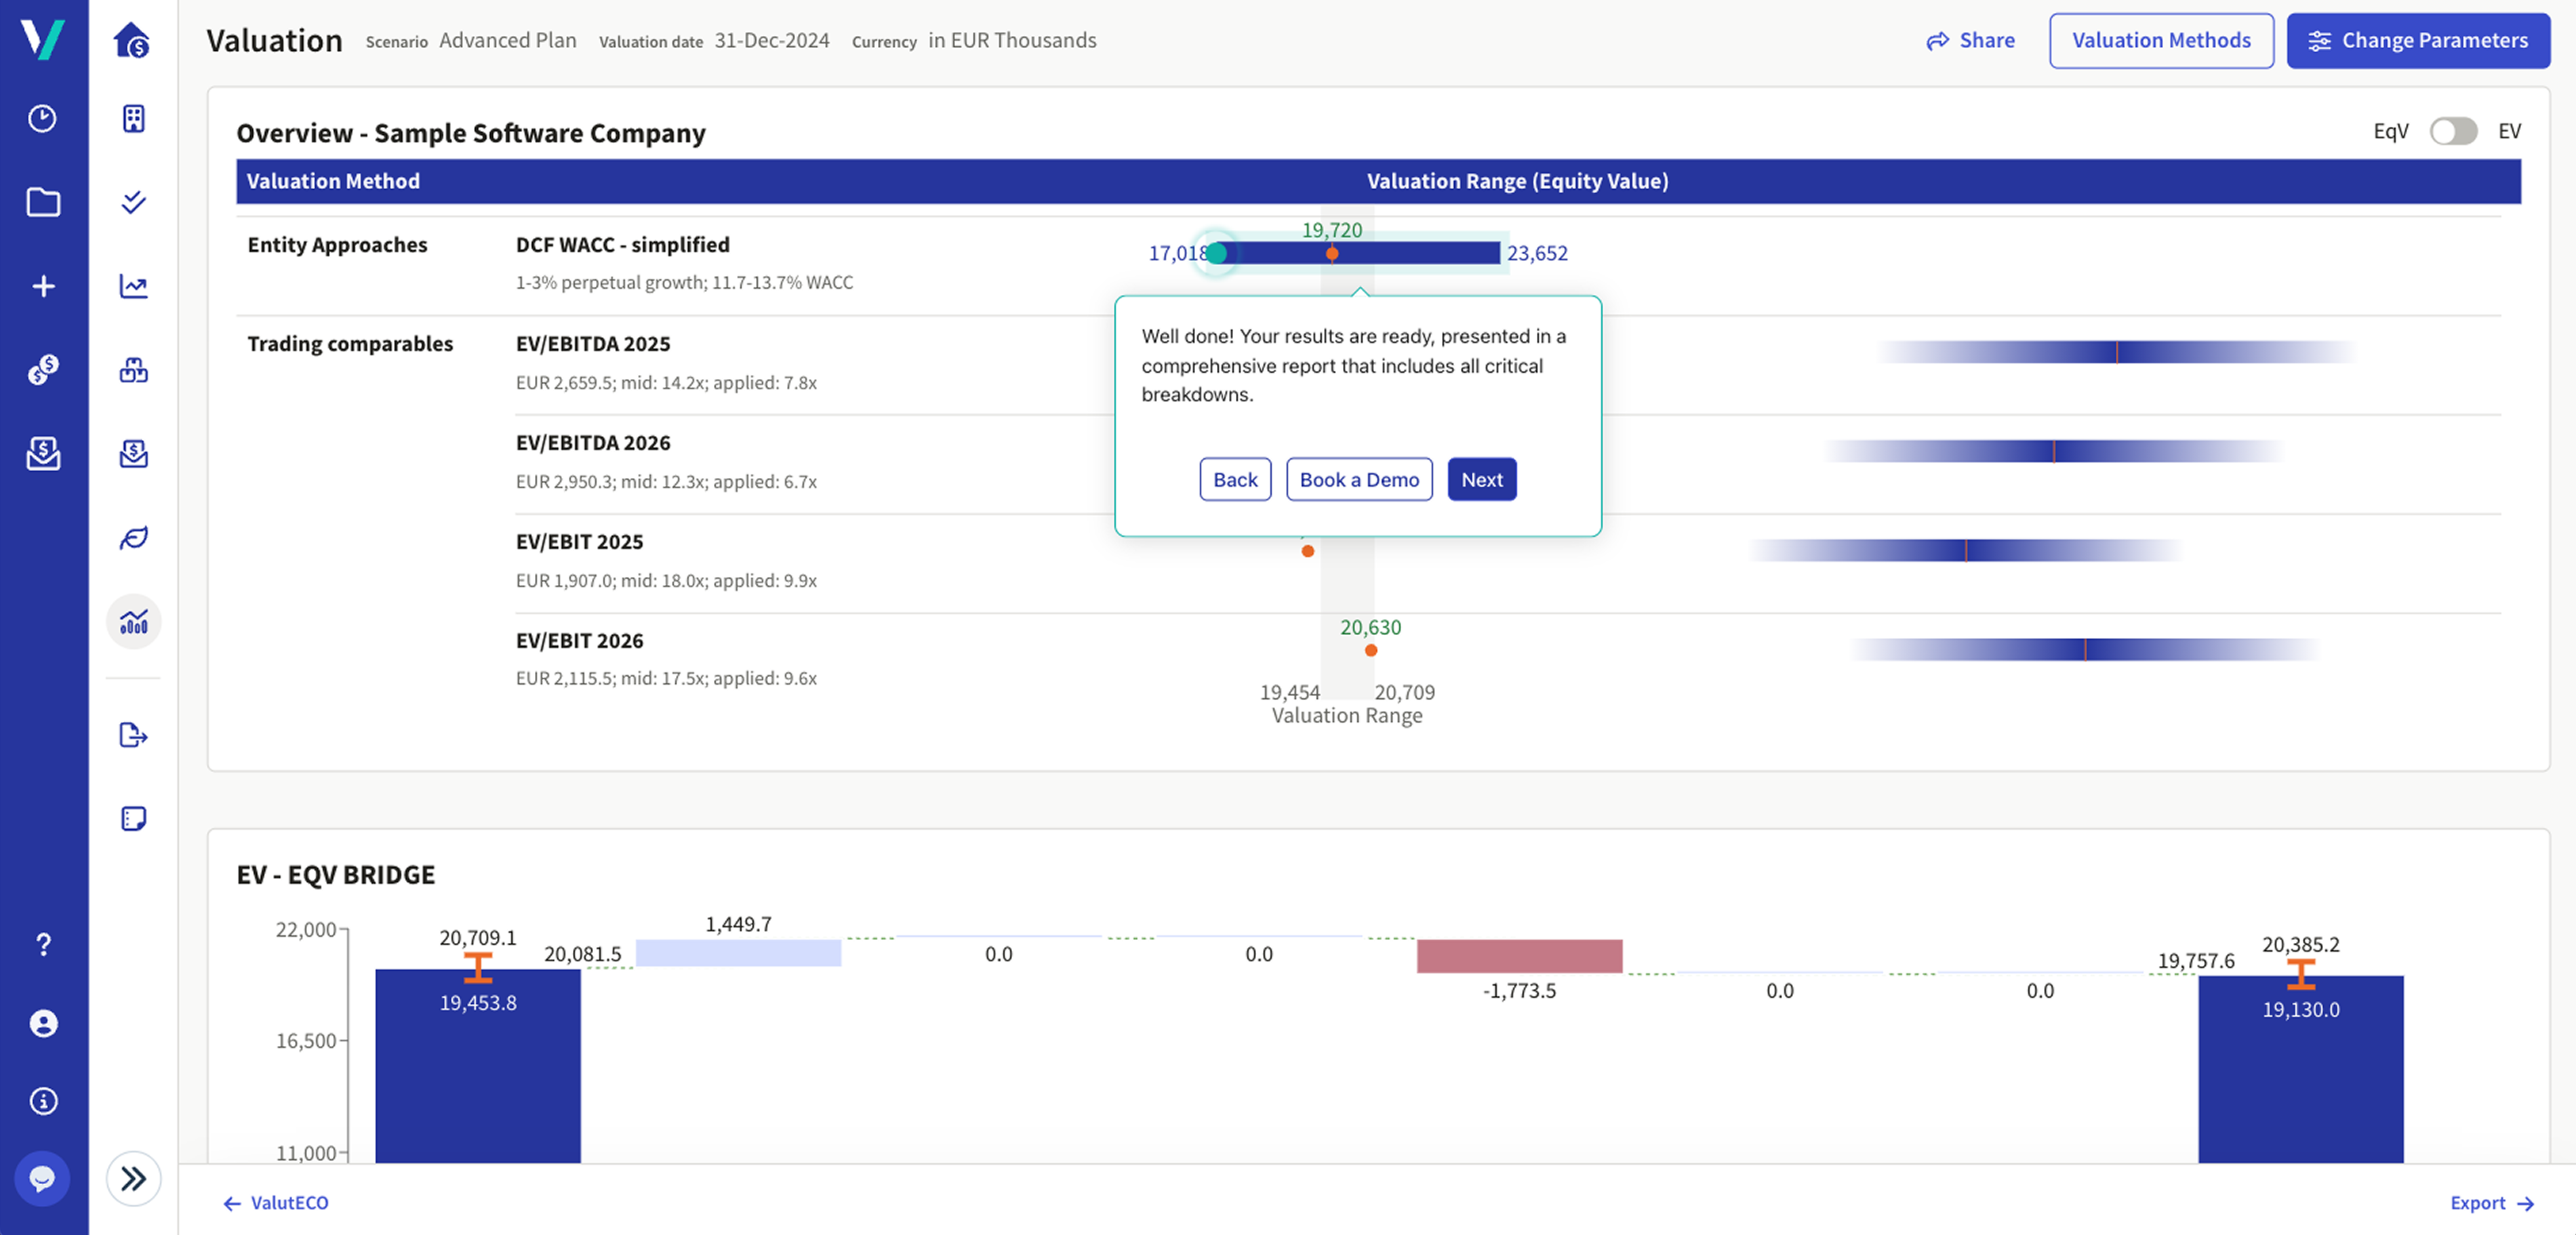The height and width of the screenshot is (1235, 2576).
Task: Click the DCF WACC range slider handle
Action: tap(1216, 253)
